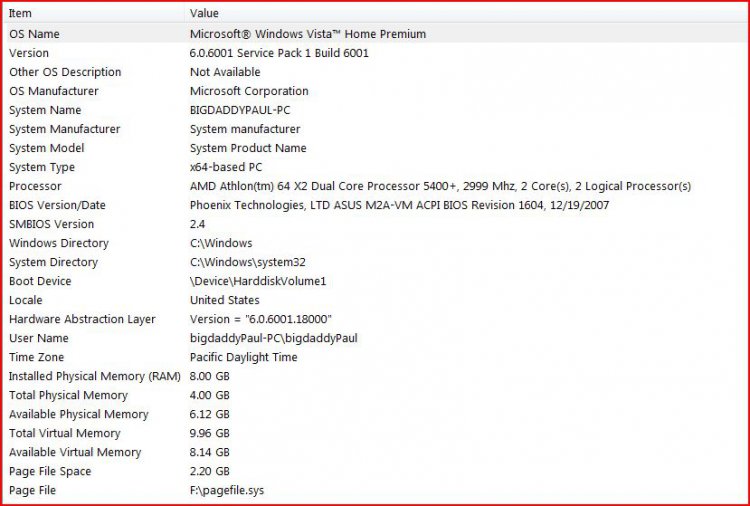This screenshot has height=506, width=750.
Task: Select the Available Virtual Memory row label
Action: [75, 452]
